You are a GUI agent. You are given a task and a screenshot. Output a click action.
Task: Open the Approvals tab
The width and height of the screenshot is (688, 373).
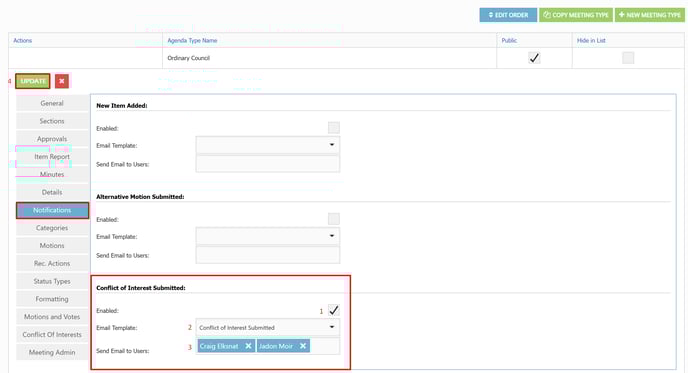coord(52,139)
